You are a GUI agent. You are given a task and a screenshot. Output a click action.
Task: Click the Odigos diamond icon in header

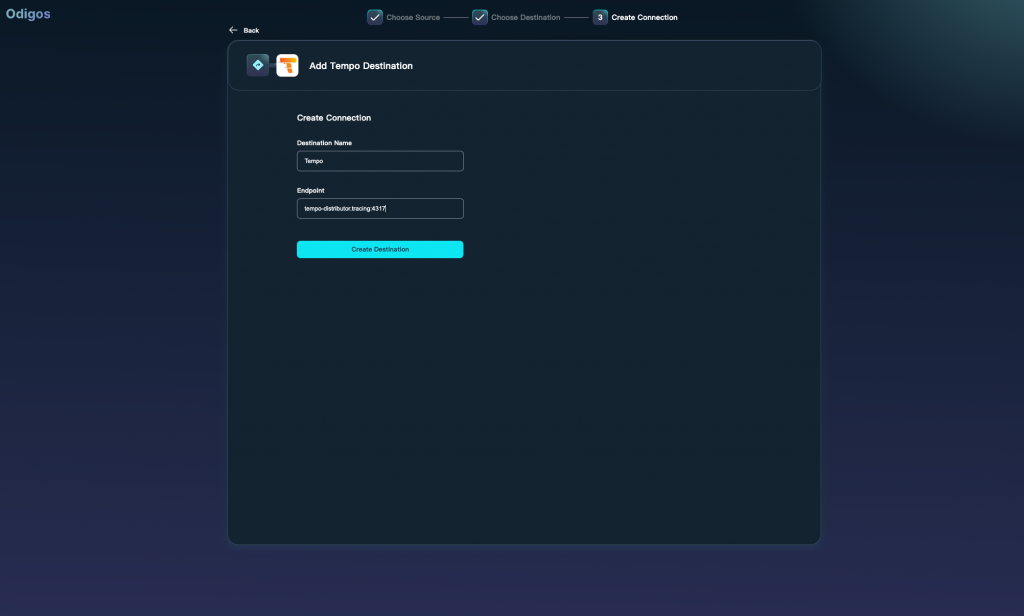pyautogui.click(x=258, y=65)
